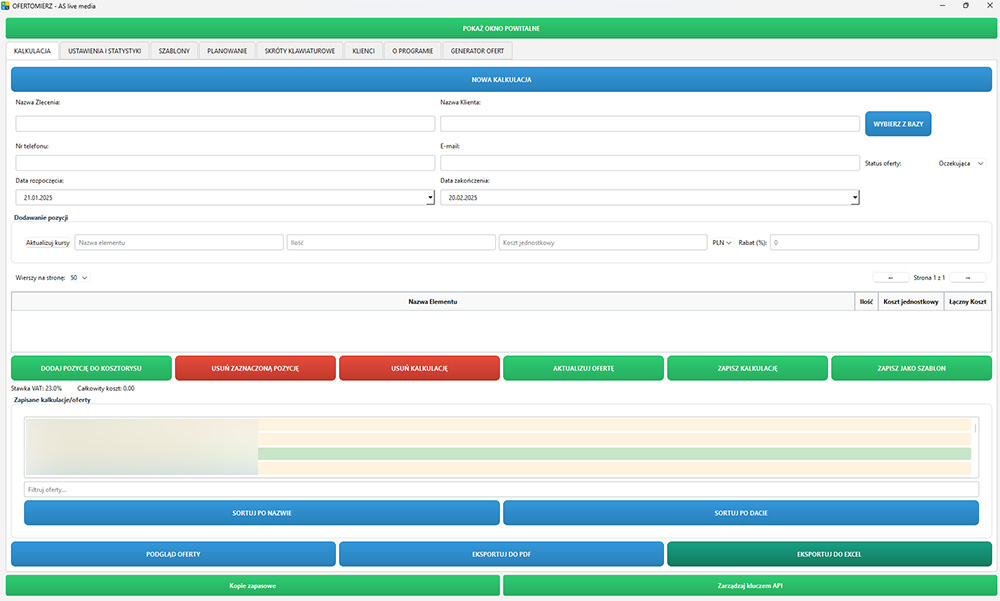This screenshot has width=1000, height=601.
Task: Expand the PLN currency selector
Action: pos(721,242)
